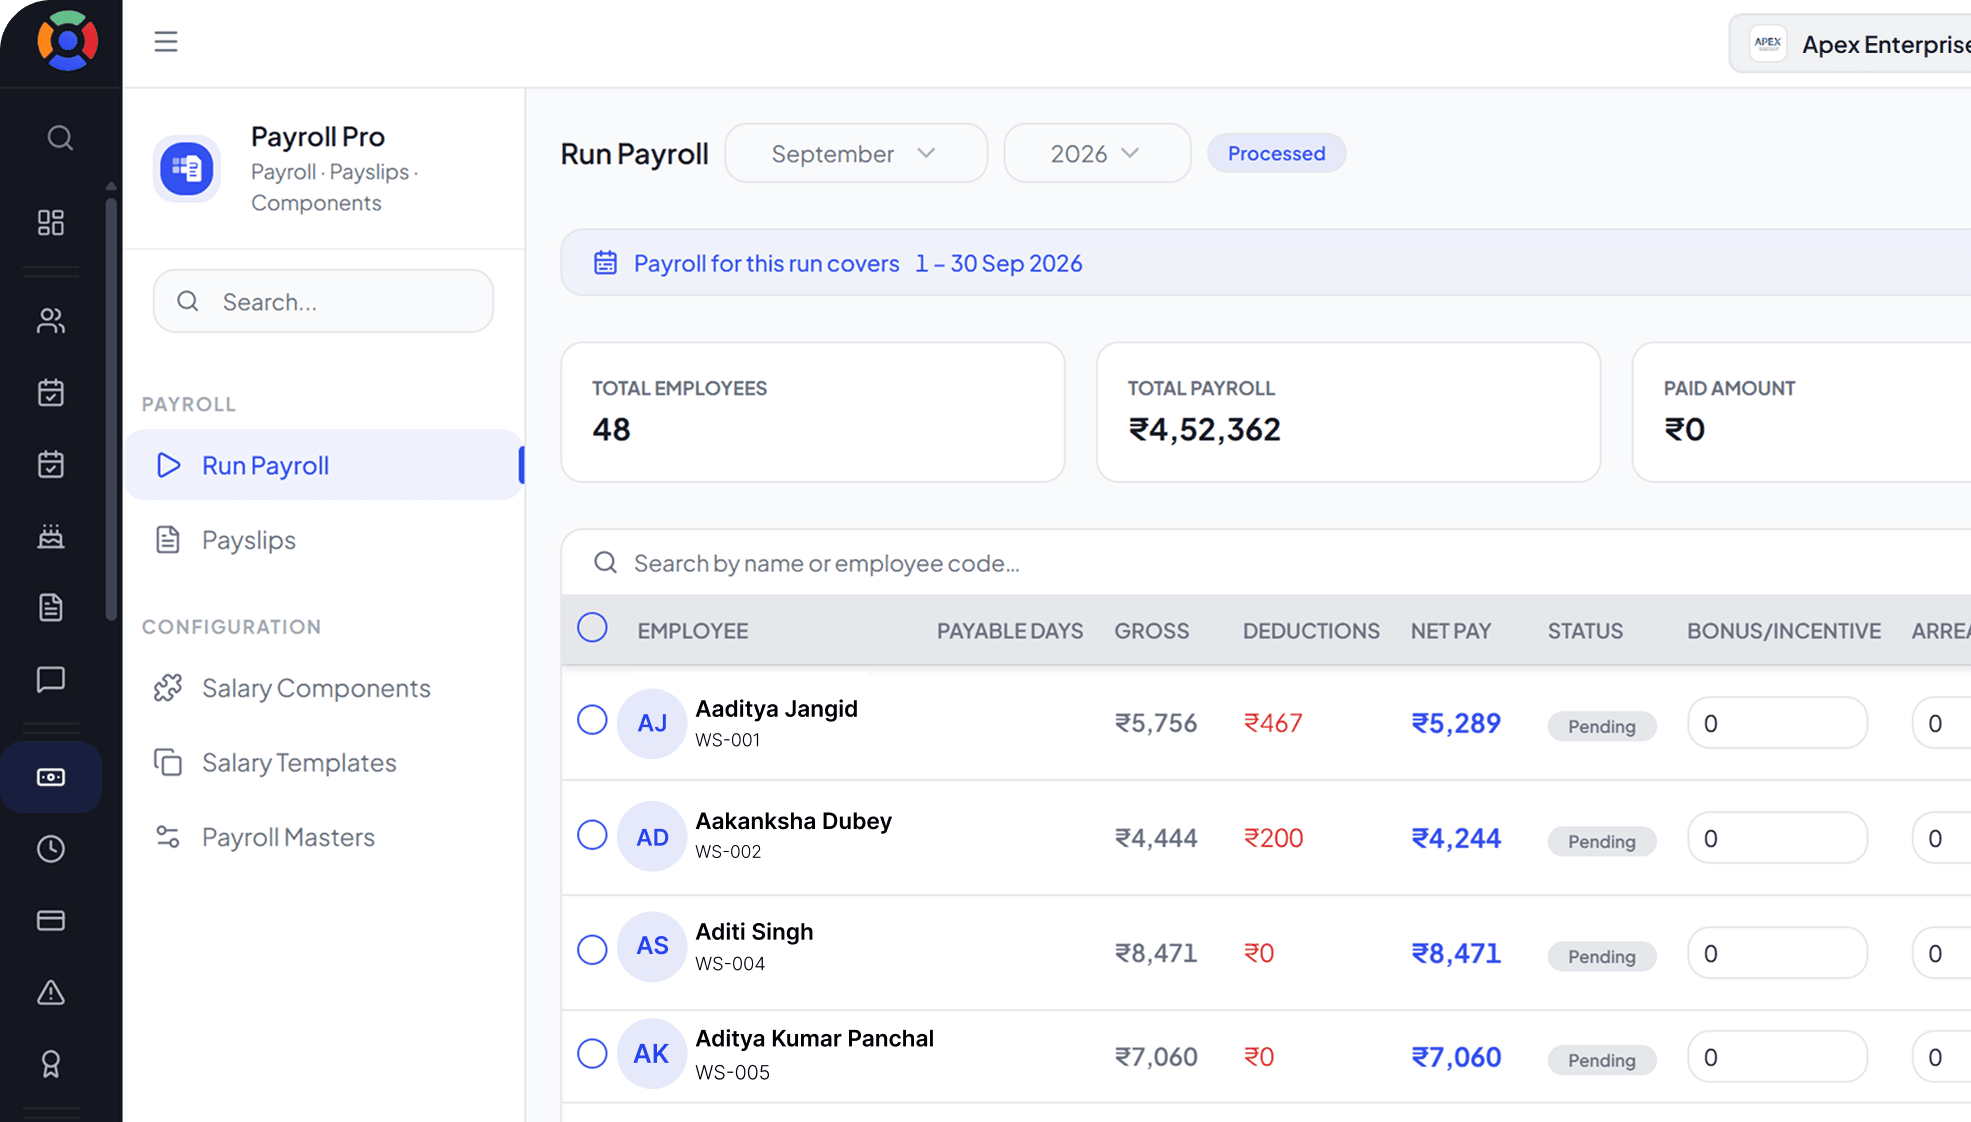Open the warning triangle icon in sidebar
The image size is (1971, 1122).
[51, 992]
